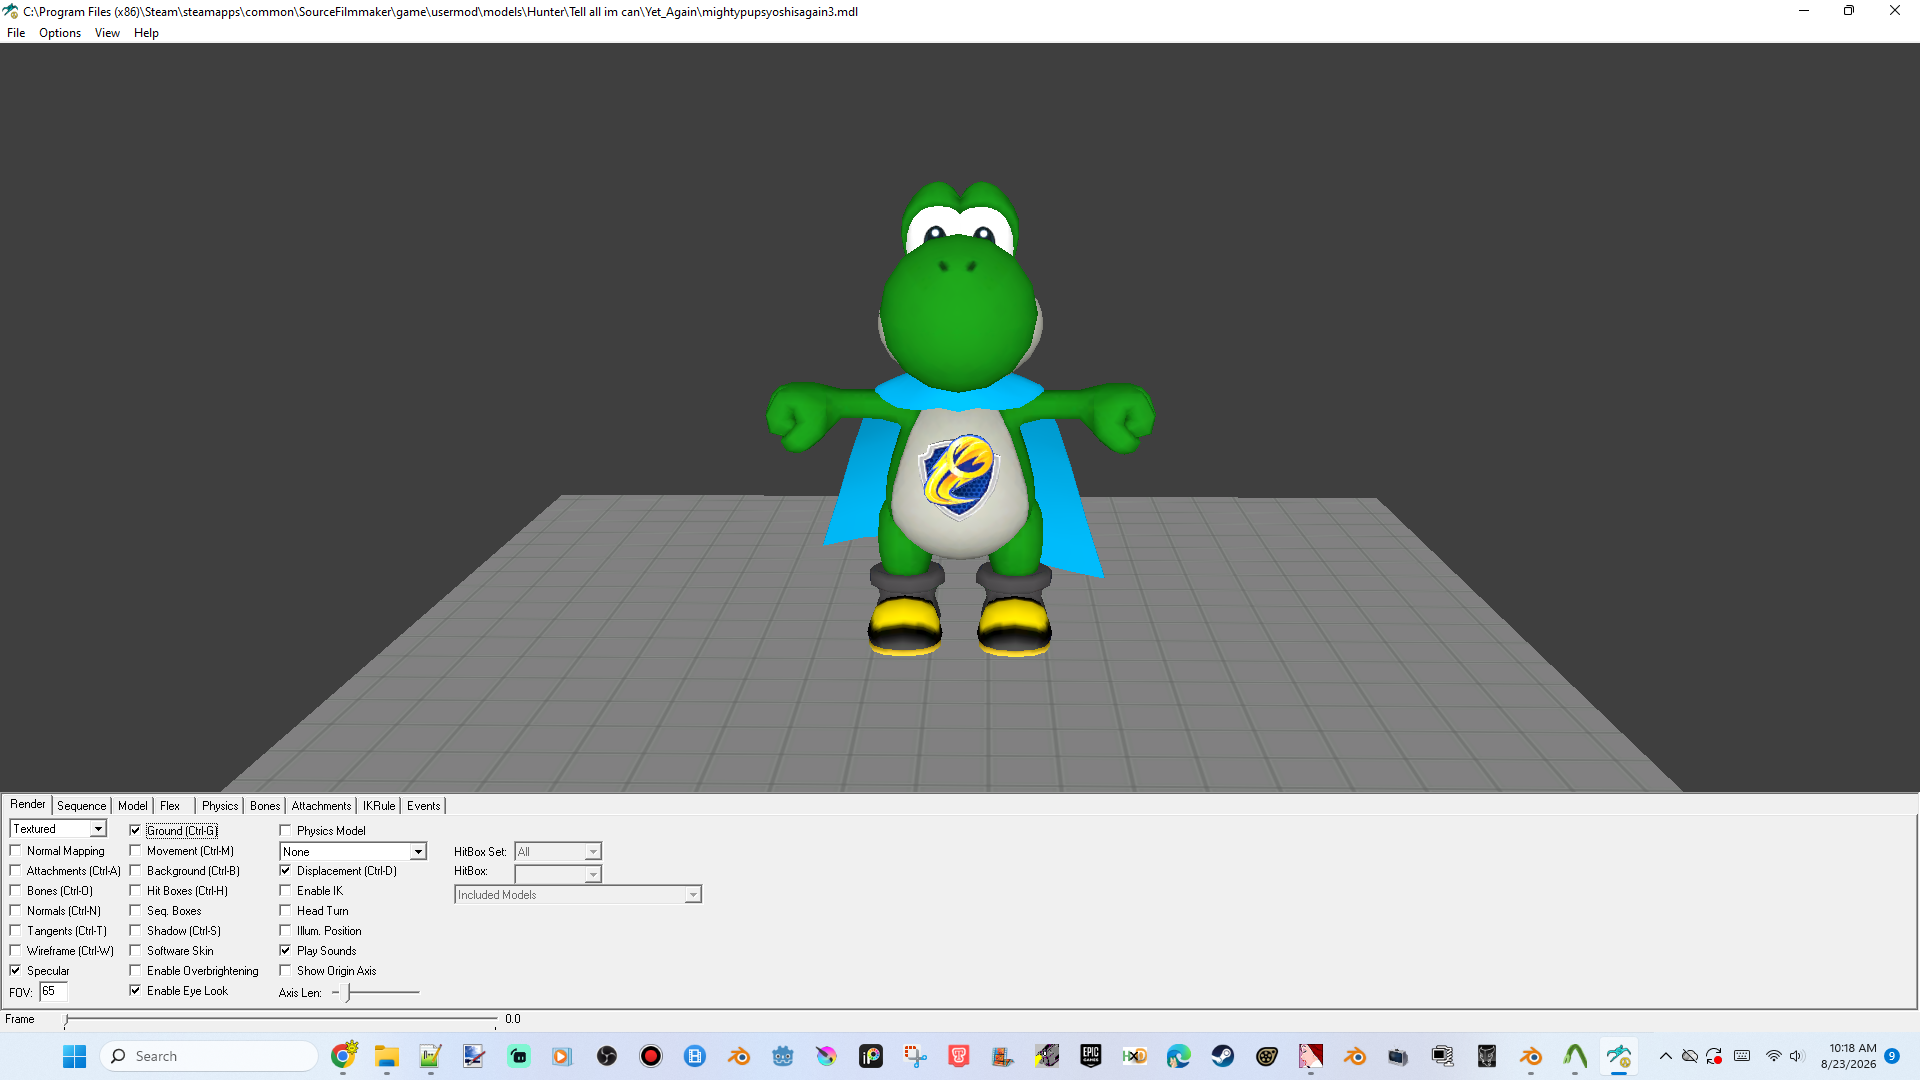The height and width of the screenshot is (1080, 1920).
Task: Open the None dropdown under Physics Model
Action: coord(353,852)
